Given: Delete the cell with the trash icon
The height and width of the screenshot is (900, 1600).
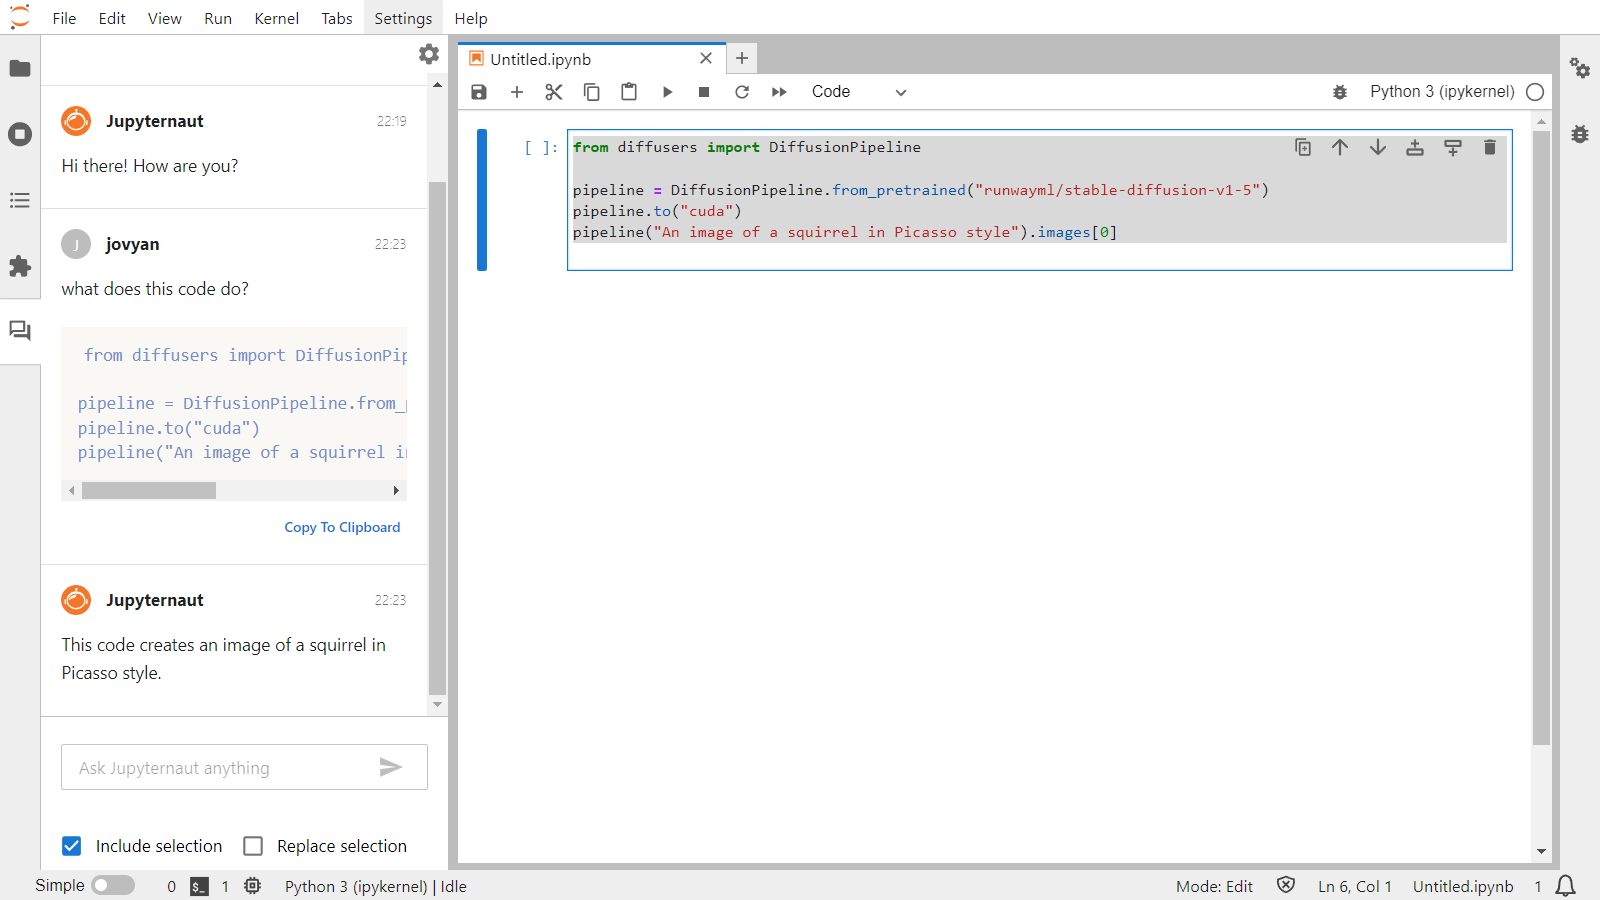Looking at the screenshot, I should coord(1489,147).
